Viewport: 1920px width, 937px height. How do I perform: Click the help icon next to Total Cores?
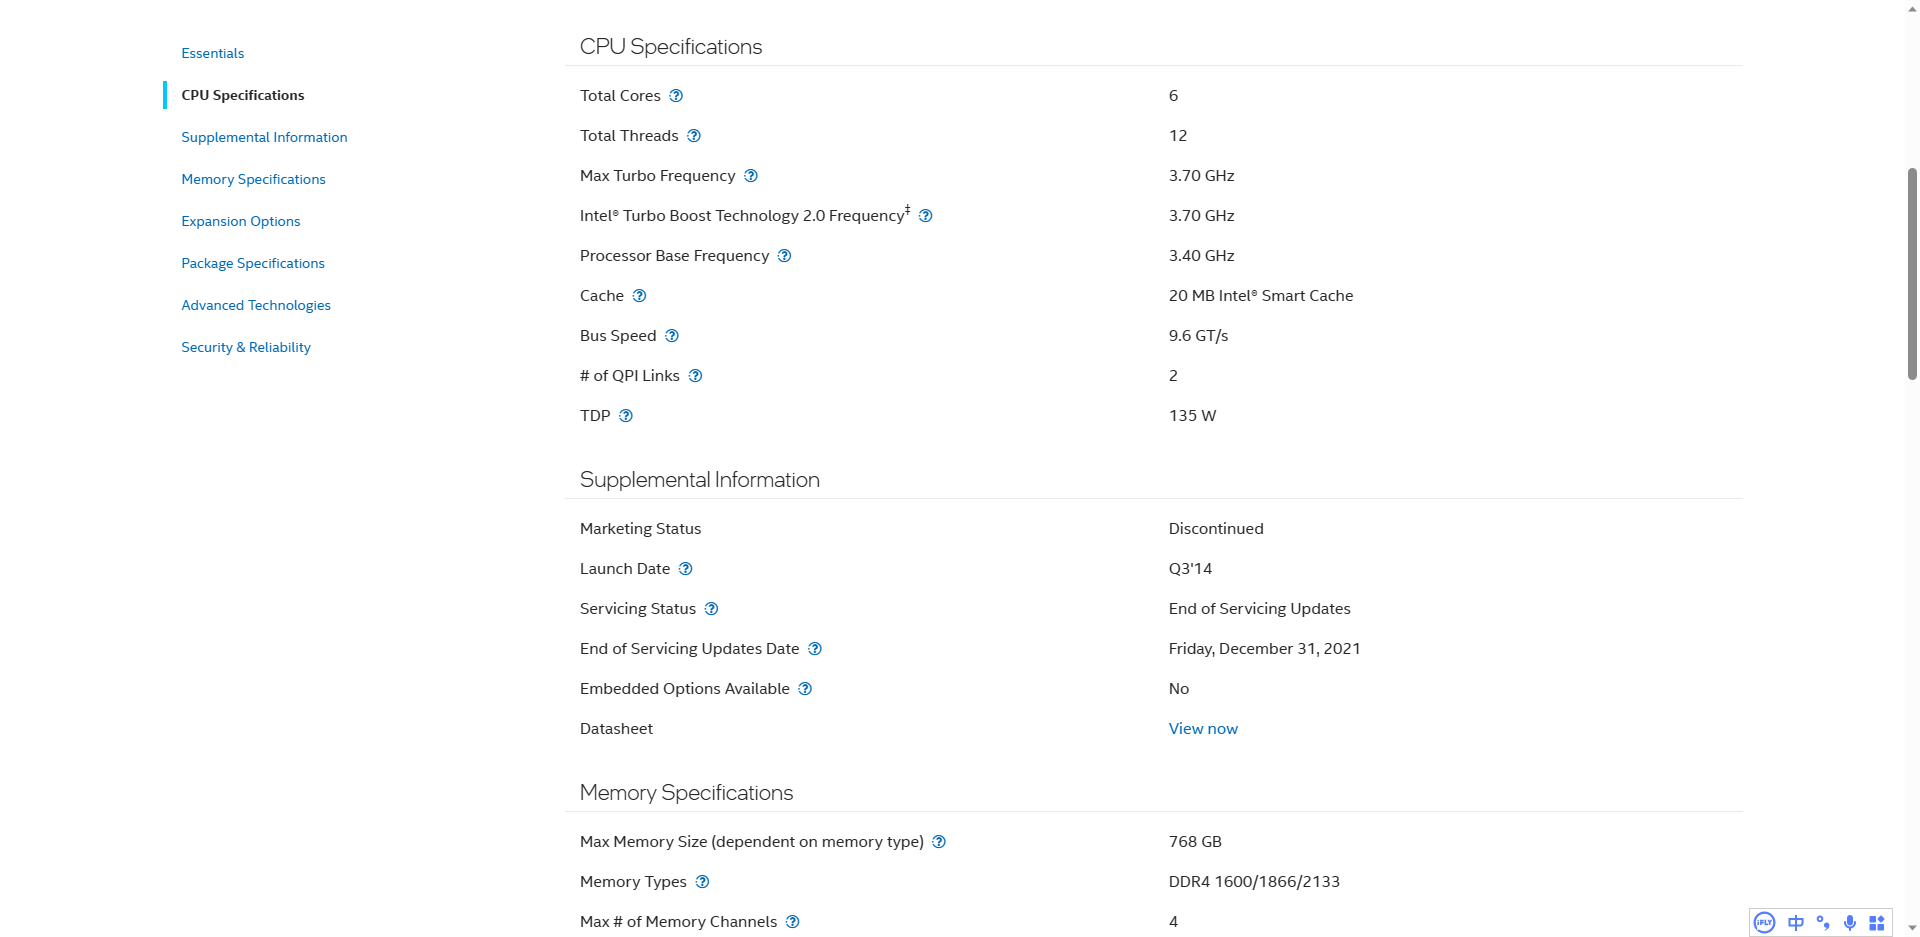pyautogui.click(x=676, y=96)
